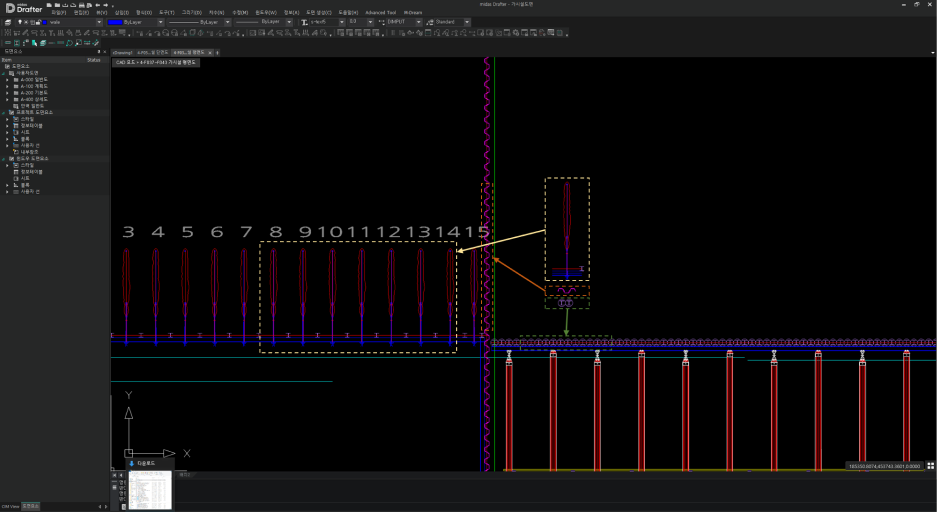Screen dimensions: 937x512
Task: Open the Standard table style dropdown
Action: tap(467, 22)
